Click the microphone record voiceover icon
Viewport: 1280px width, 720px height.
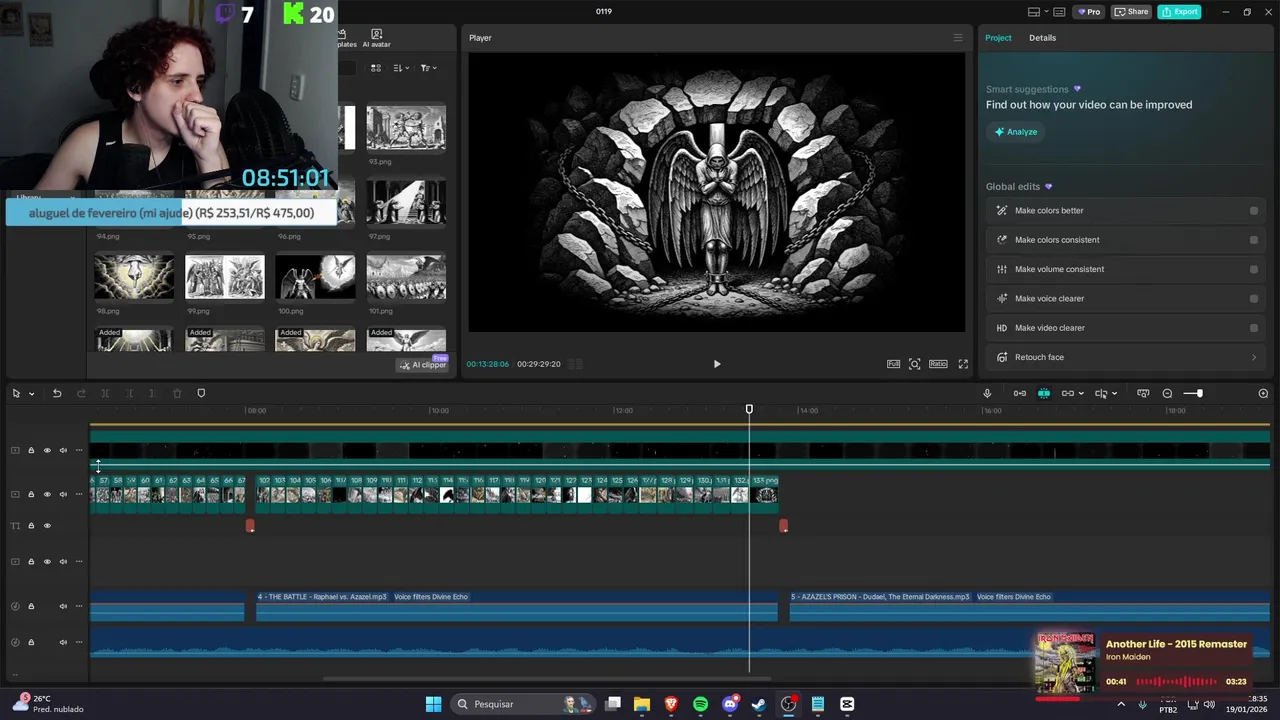(x=987, y=393)
